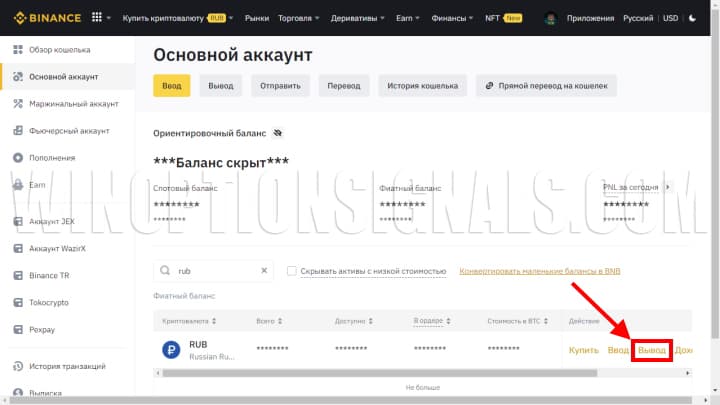Enable hide low-value assets checkbox

coord(292,271)
